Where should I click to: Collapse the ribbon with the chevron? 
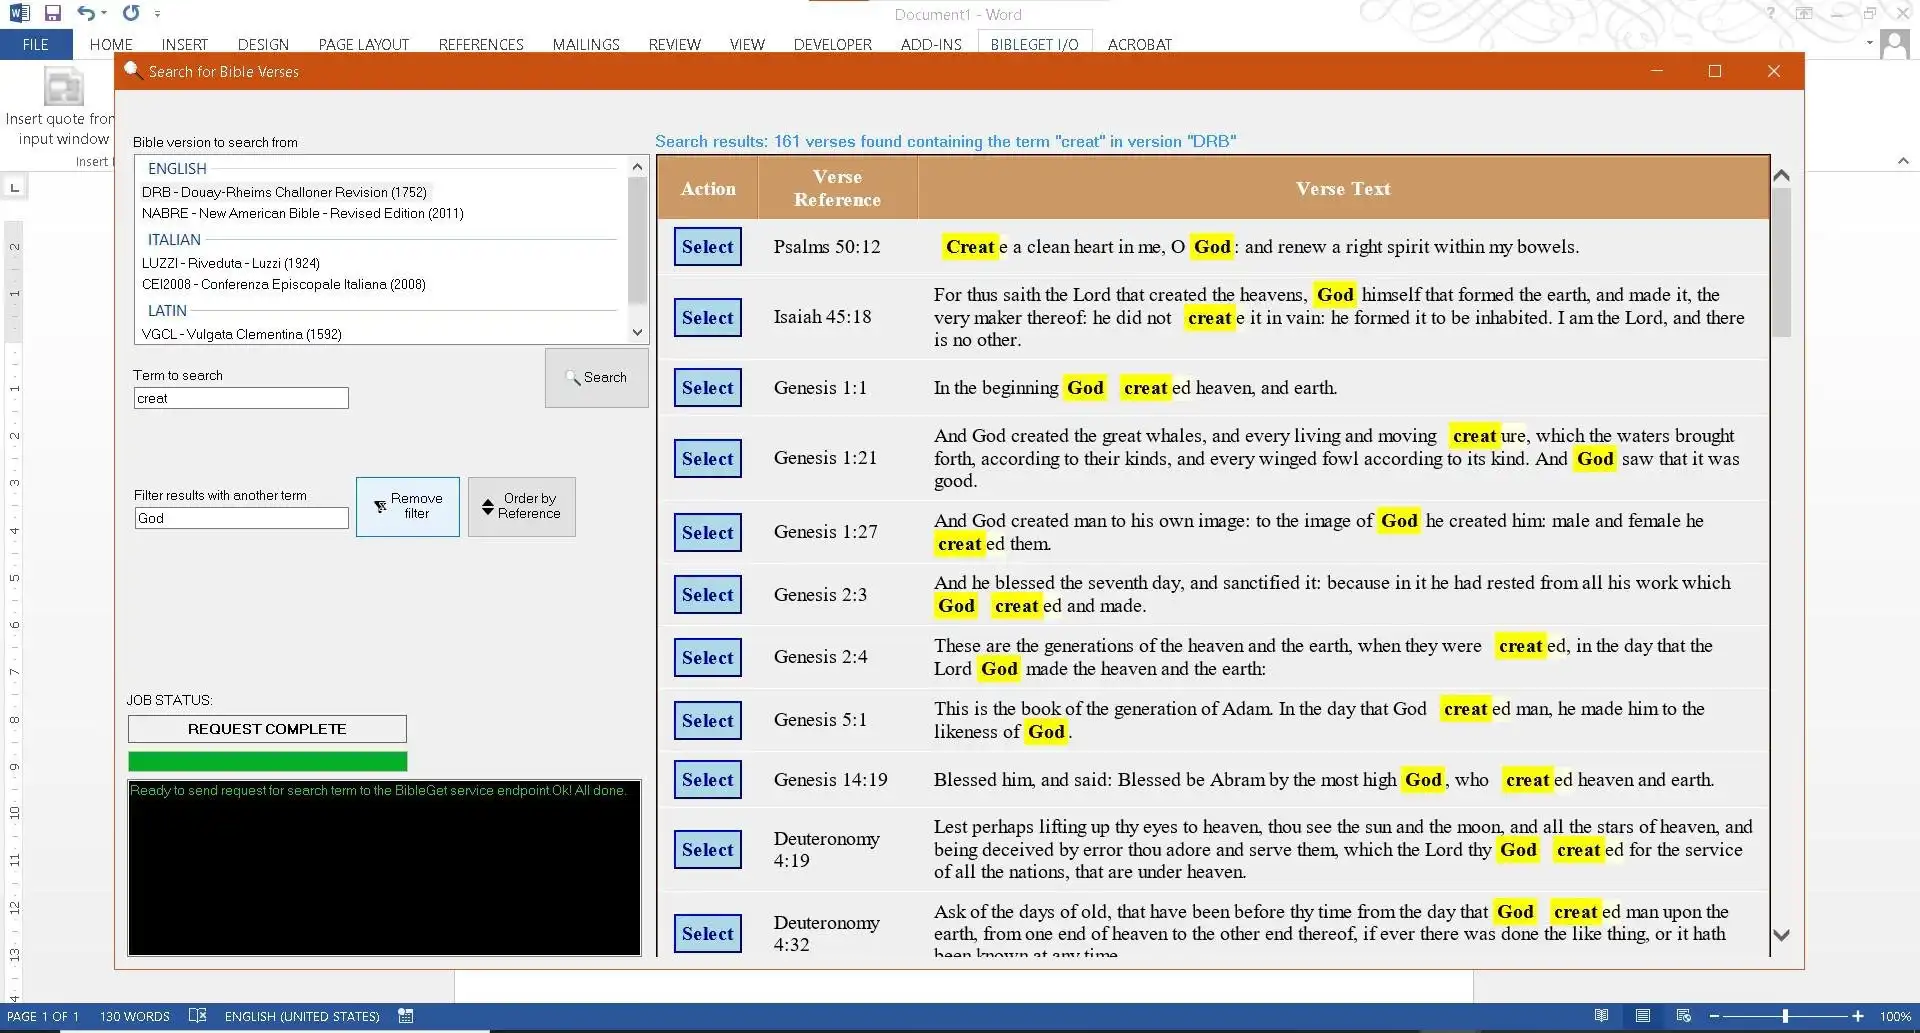coord(1903,161)
